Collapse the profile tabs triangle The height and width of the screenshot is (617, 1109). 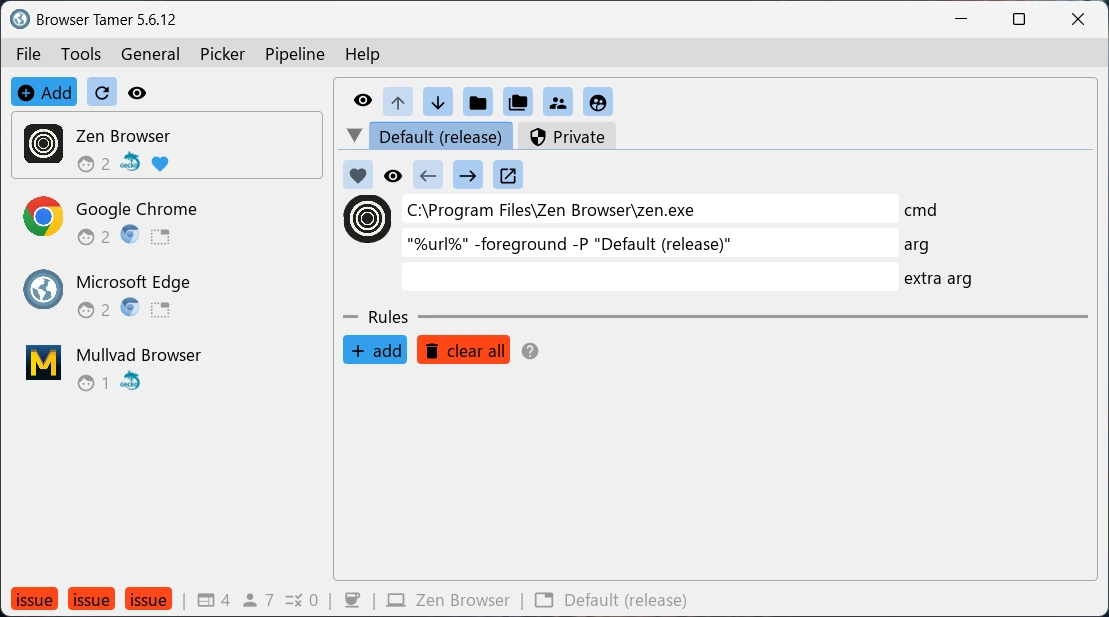pos(355,136)
